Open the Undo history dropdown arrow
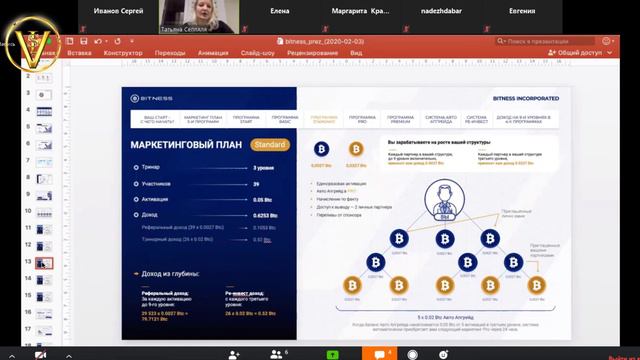 pos(107,41)
